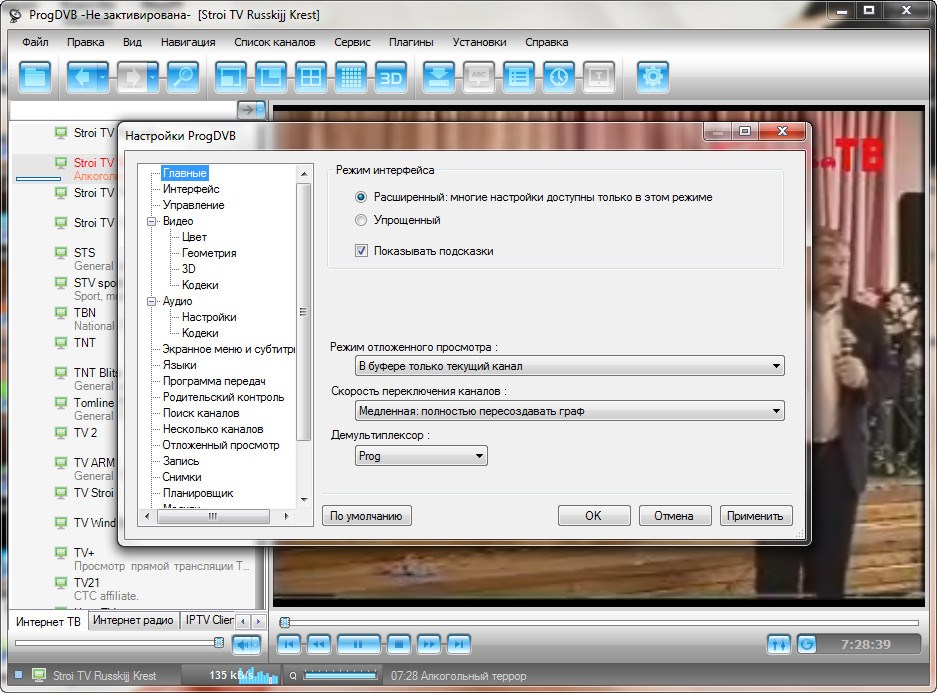This screenshot has width=937, height=693.
Task: Select Родительский контроль in settings tree
Action: [223, 397]
